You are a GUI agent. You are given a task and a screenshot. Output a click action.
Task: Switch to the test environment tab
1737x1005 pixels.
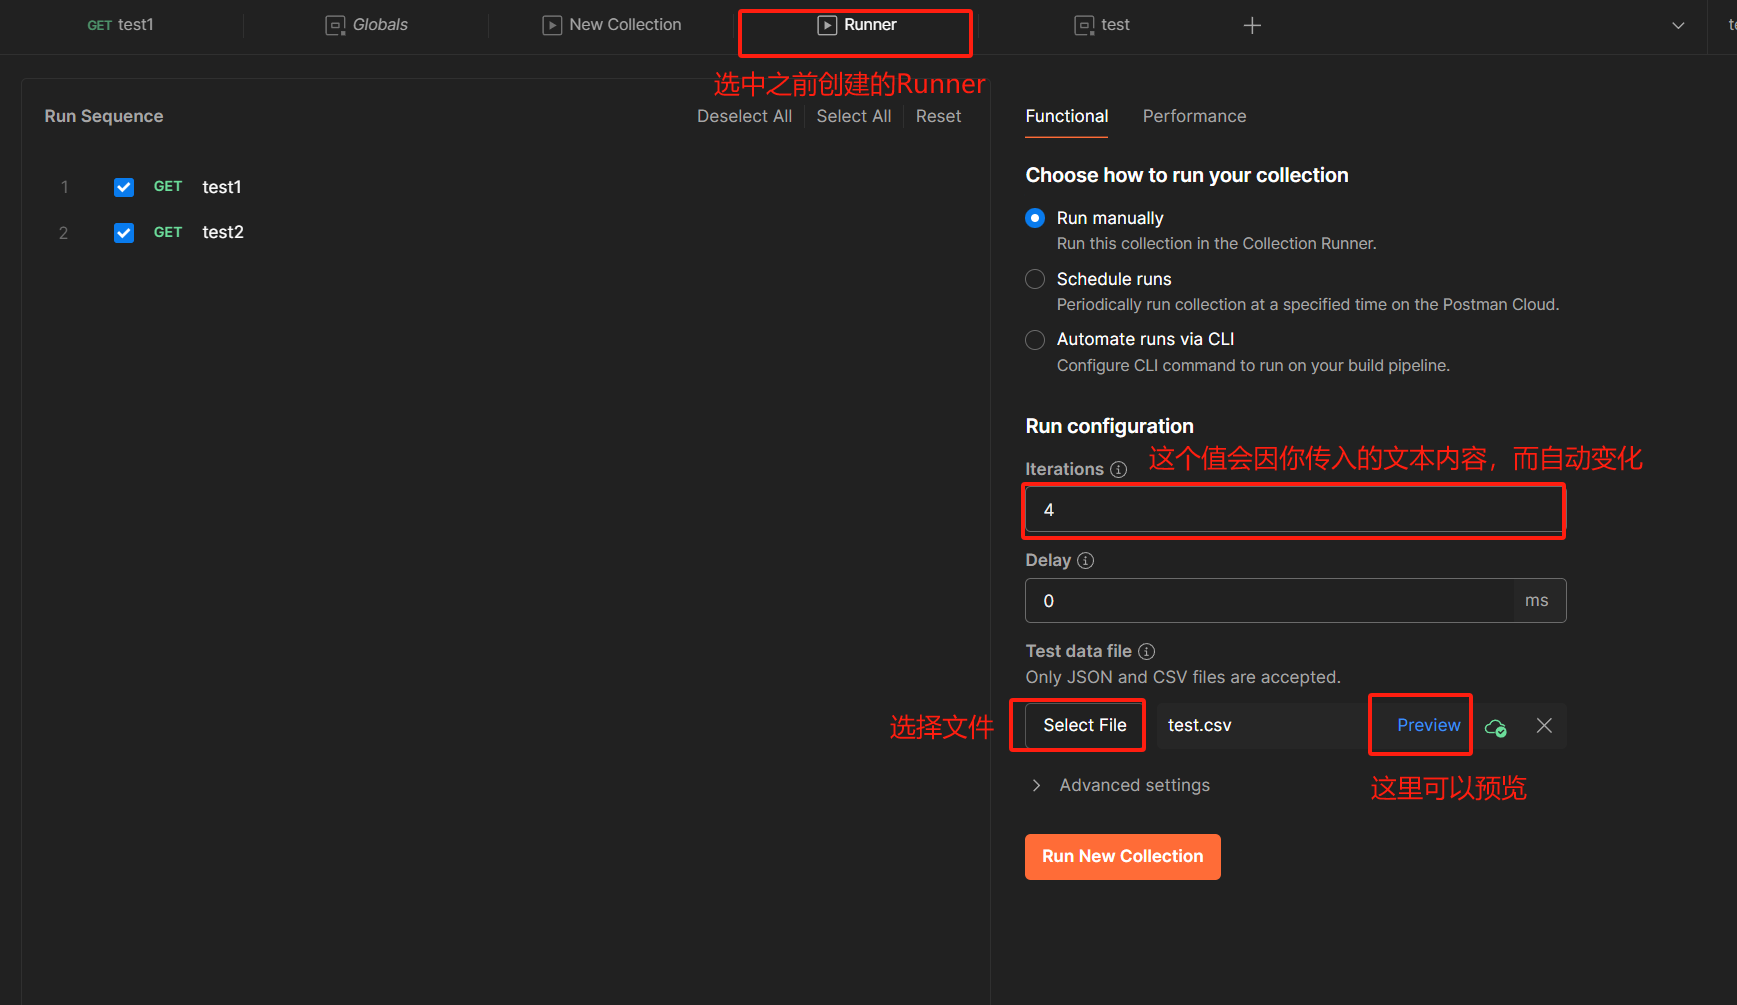[x=1102, y=25]
